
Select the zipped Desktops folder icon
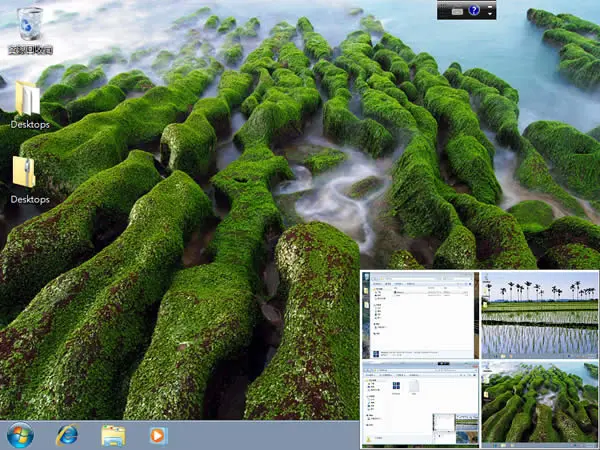tap(24, 172)
